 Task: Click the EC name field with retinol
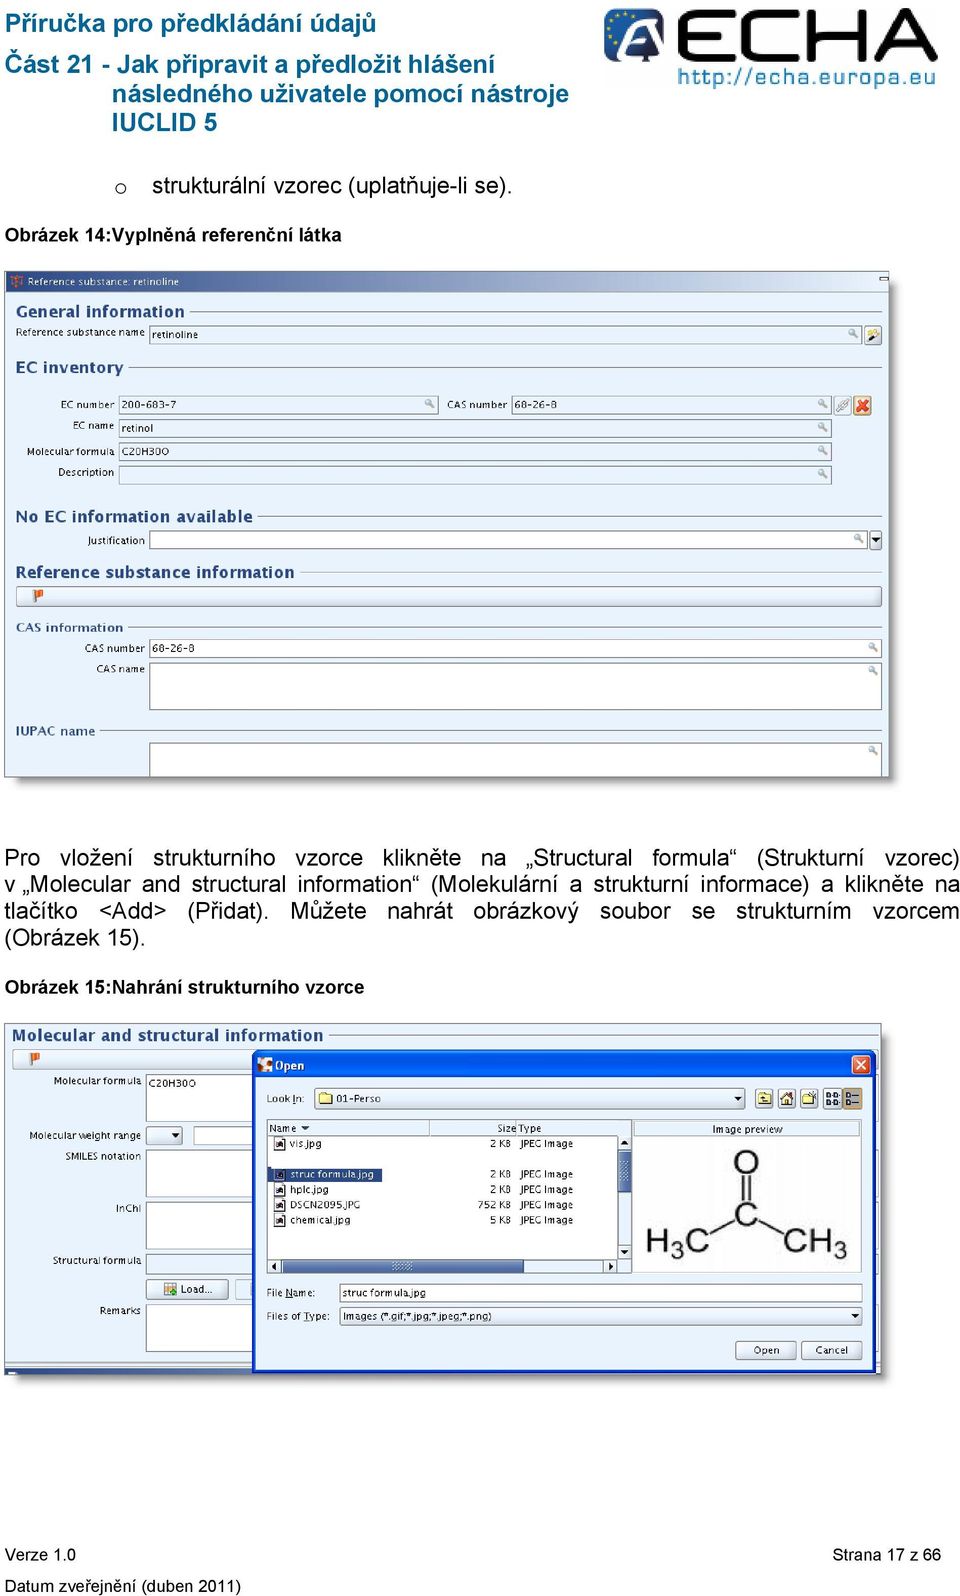tap(475, 427)
